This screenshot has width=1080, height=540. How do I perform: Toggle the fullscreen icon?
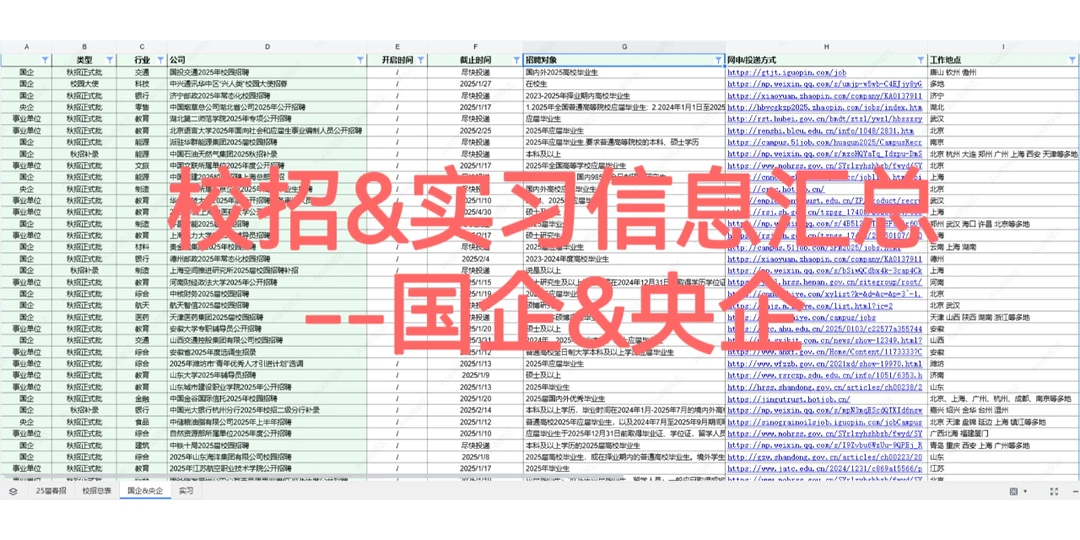1054,491
